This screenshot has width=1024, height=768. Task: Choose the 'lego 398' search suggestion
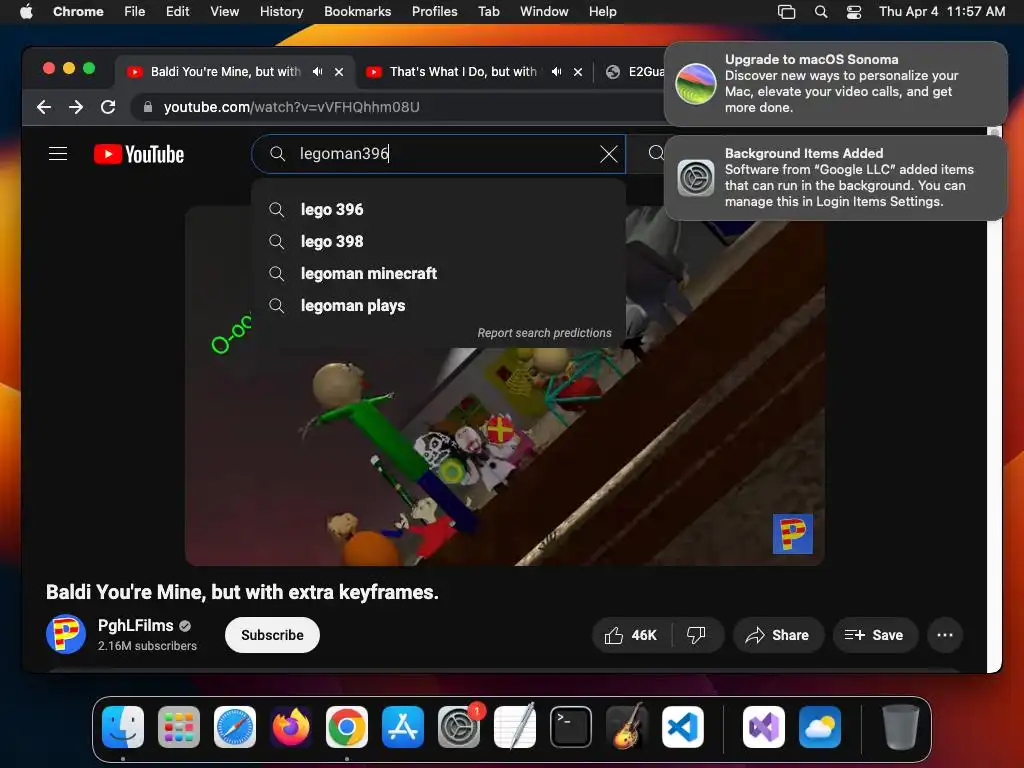click(438, 242)
